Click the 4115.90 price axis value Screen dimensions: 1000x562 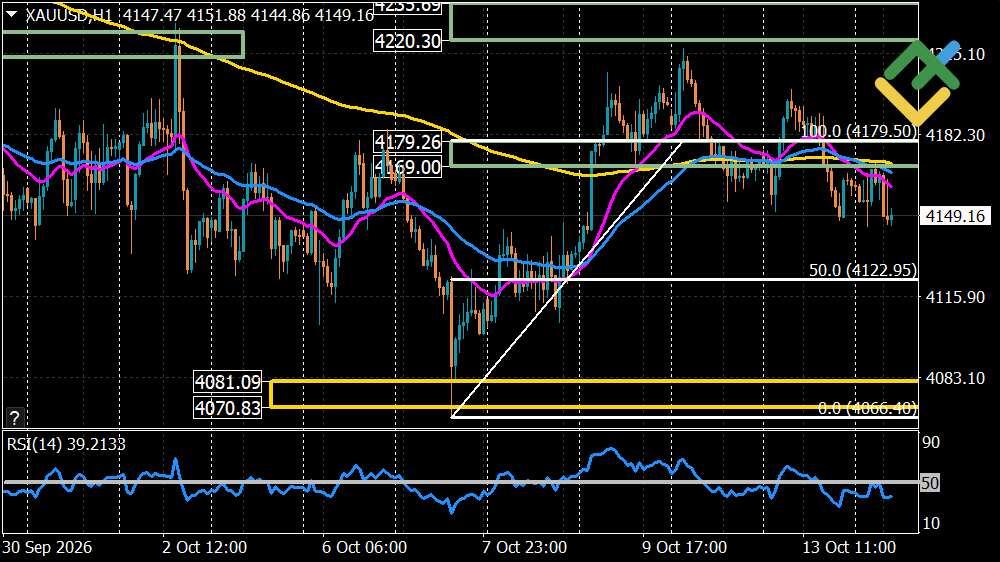pos(955,297)
